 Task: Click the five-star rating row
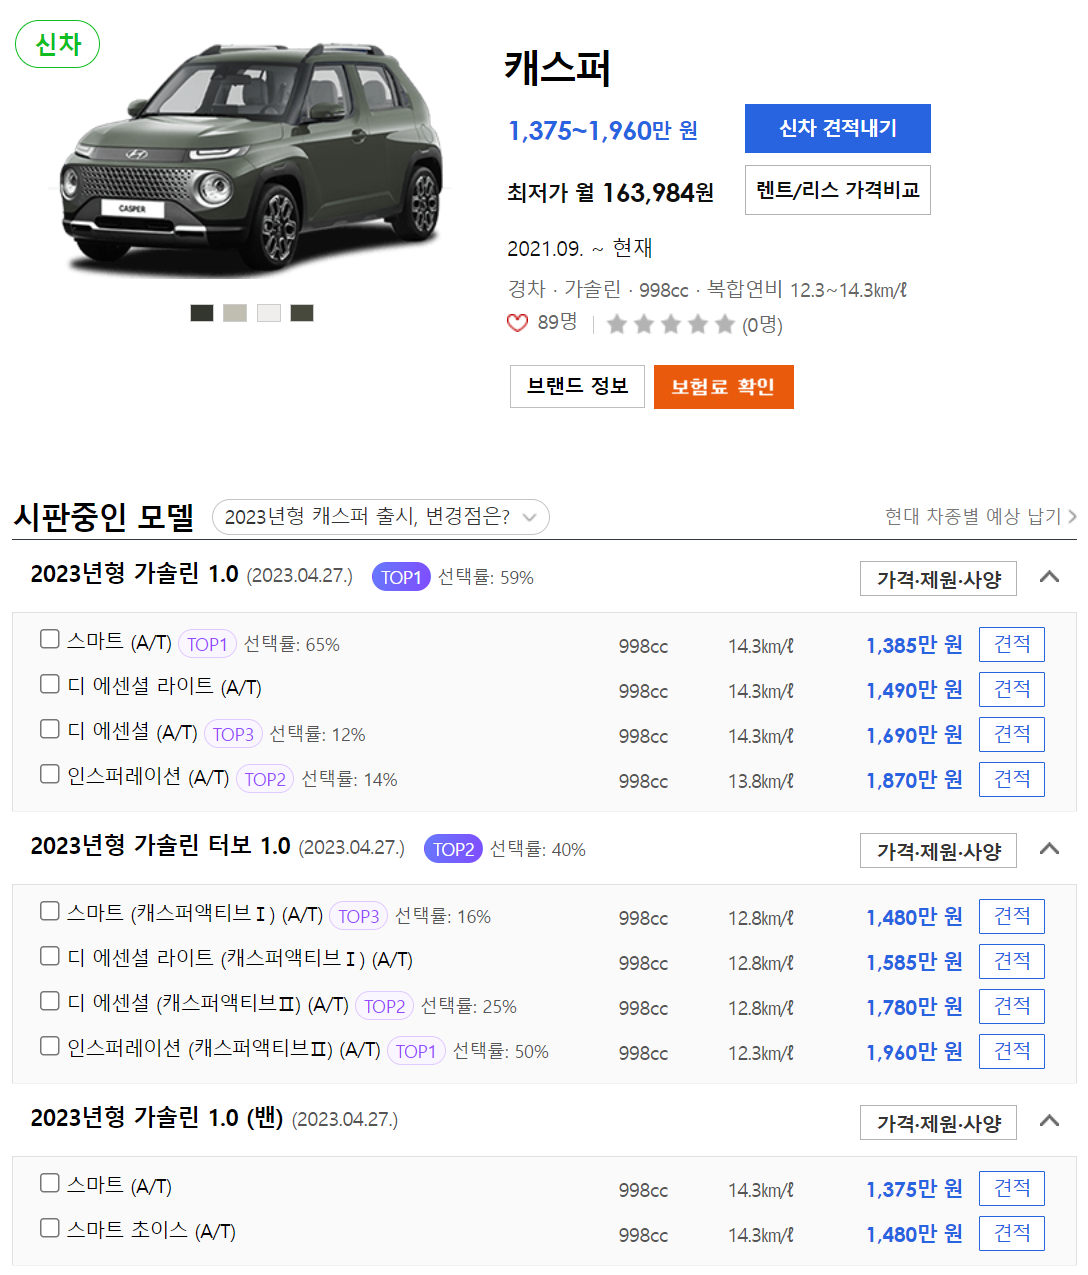[670, 324]
